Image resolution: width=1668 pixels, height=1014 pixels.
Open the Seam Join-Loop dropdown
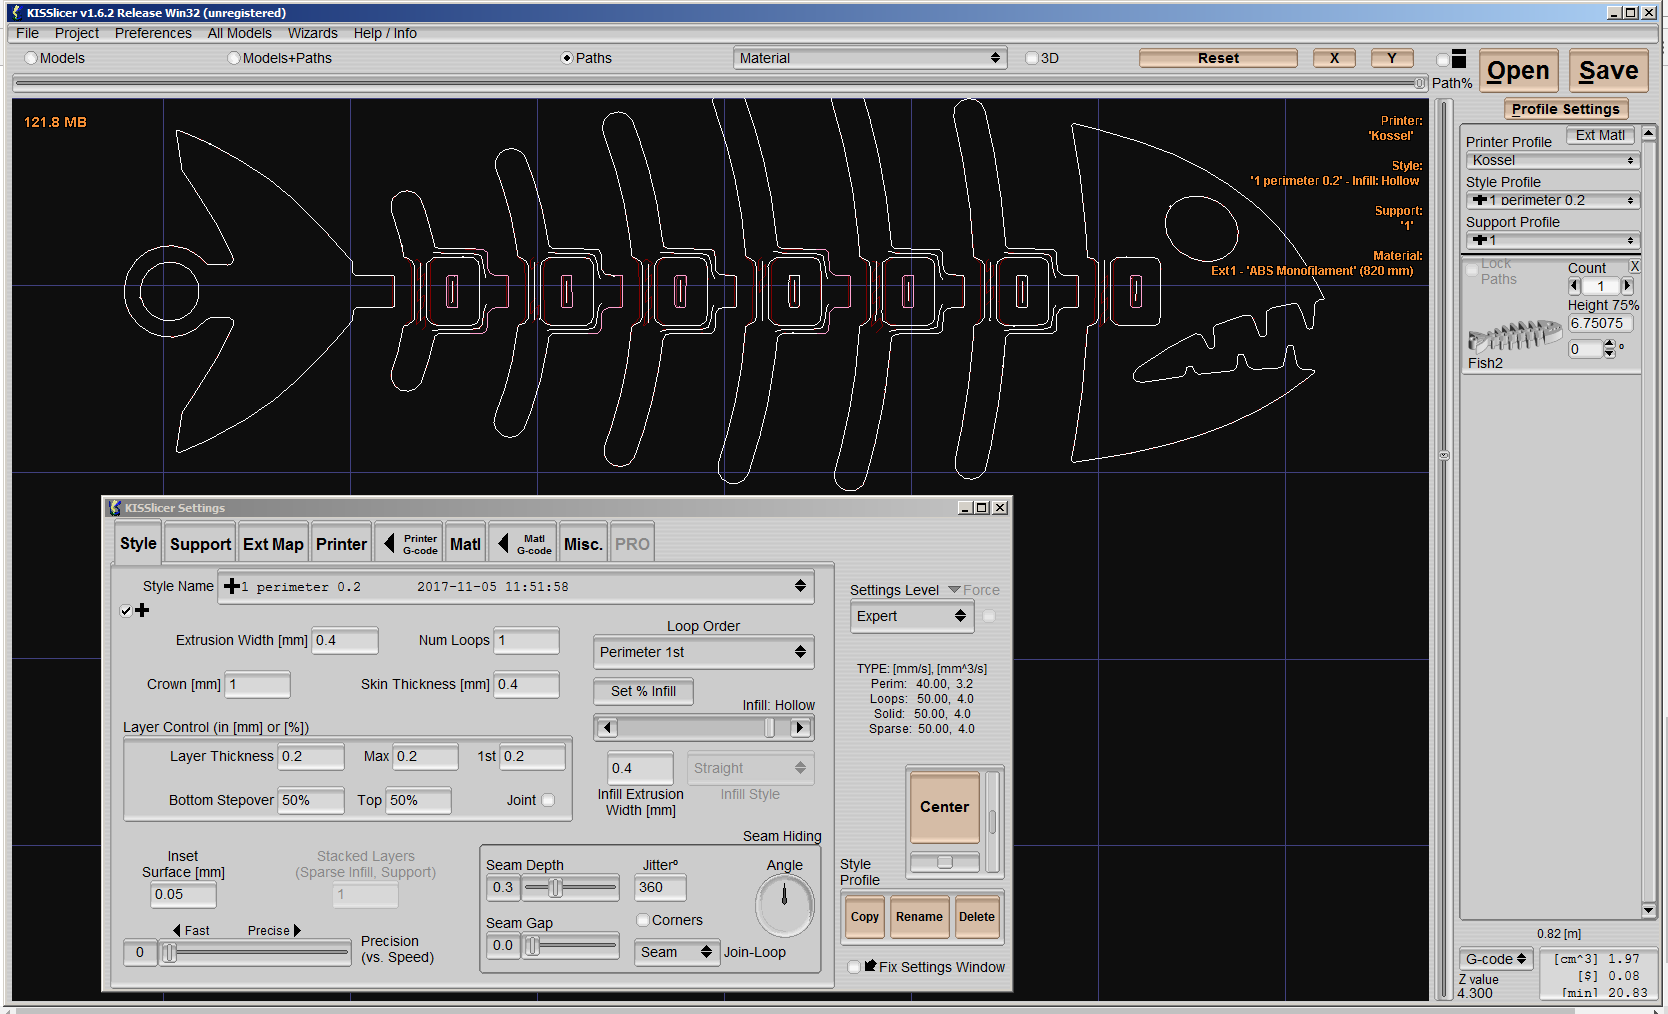click(x=677, y=952)
